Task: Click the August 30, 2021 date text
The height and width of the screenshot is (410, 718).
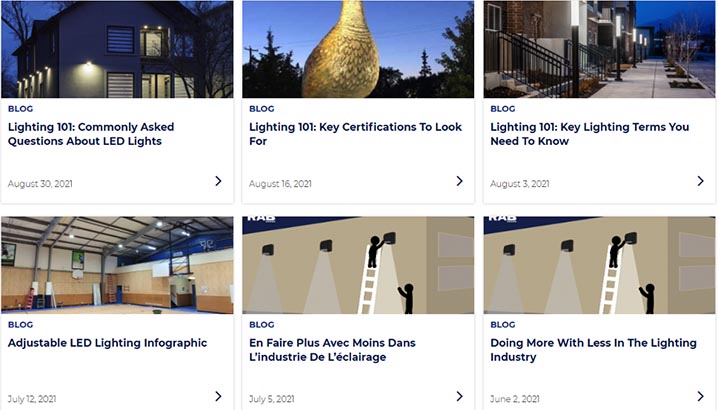Action: [40, 184]
